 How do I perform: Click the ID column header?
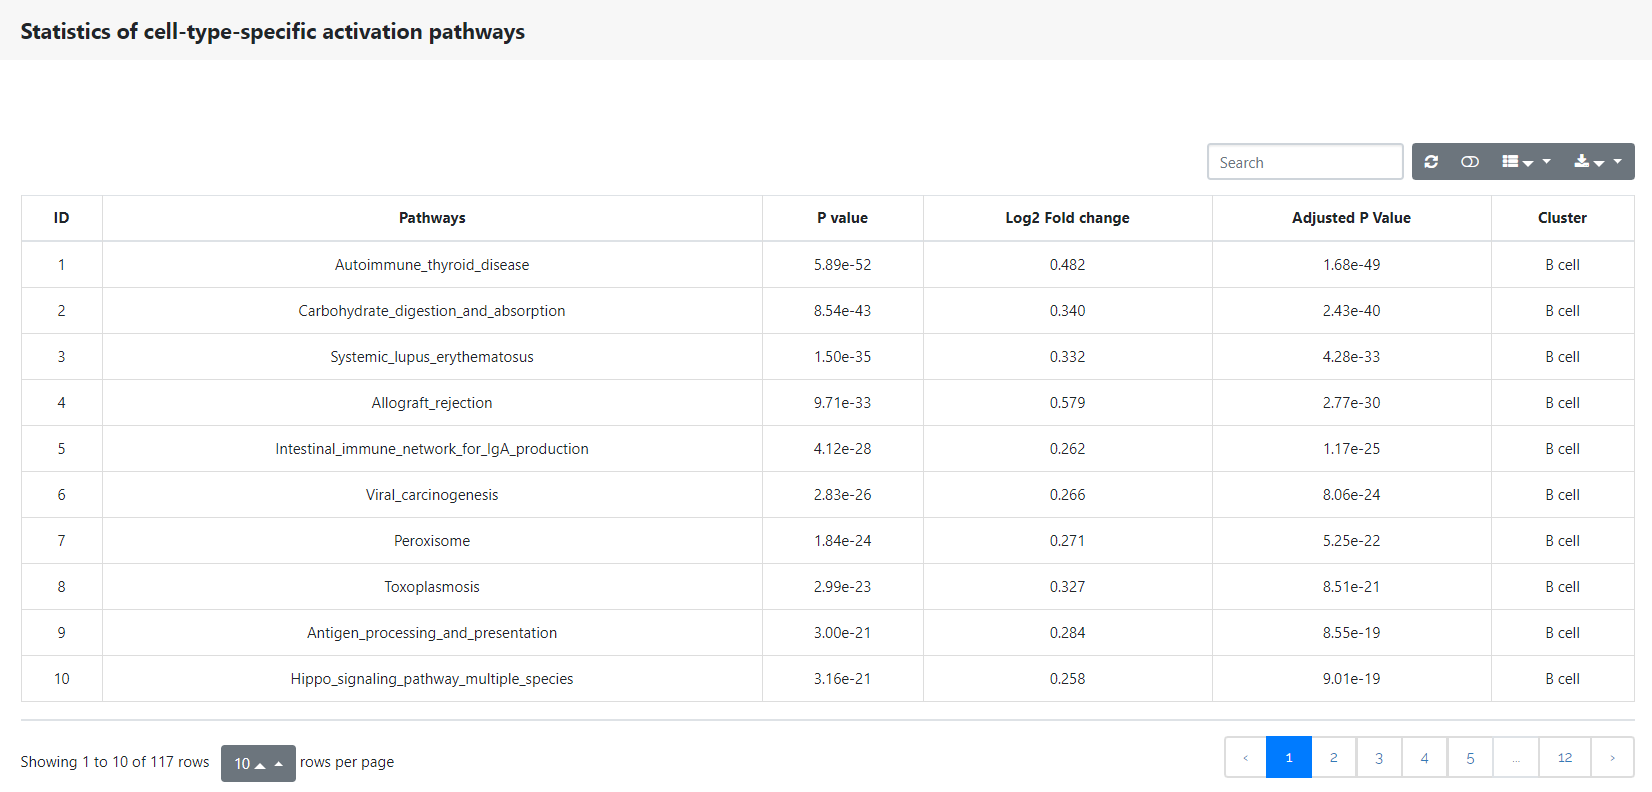tap(62, 218)
